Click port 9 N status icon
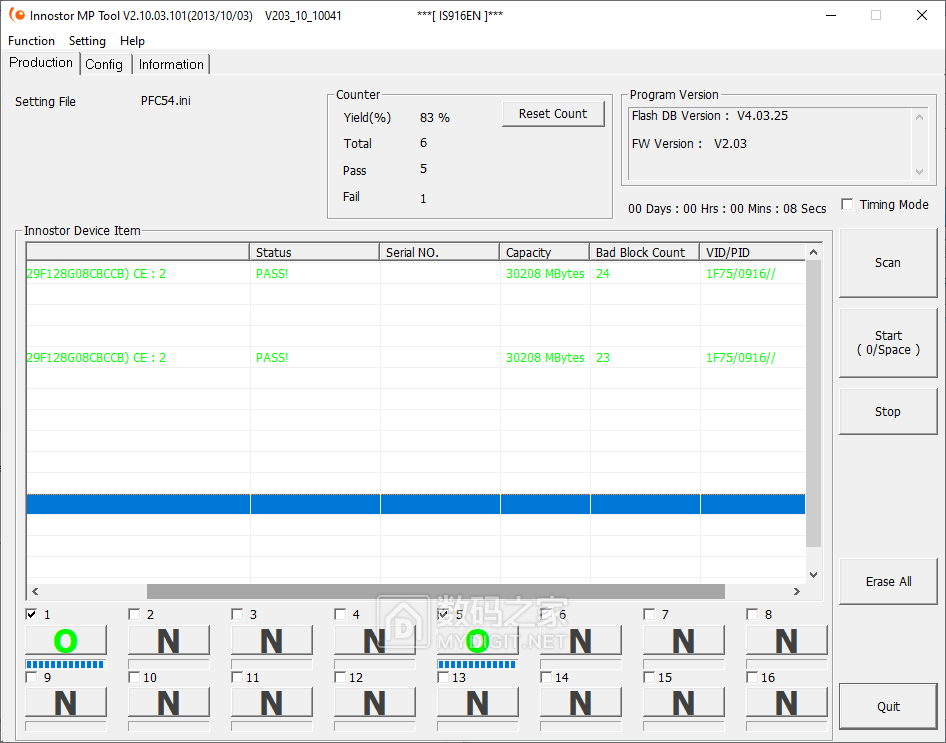946x743 pixels. 66,703
